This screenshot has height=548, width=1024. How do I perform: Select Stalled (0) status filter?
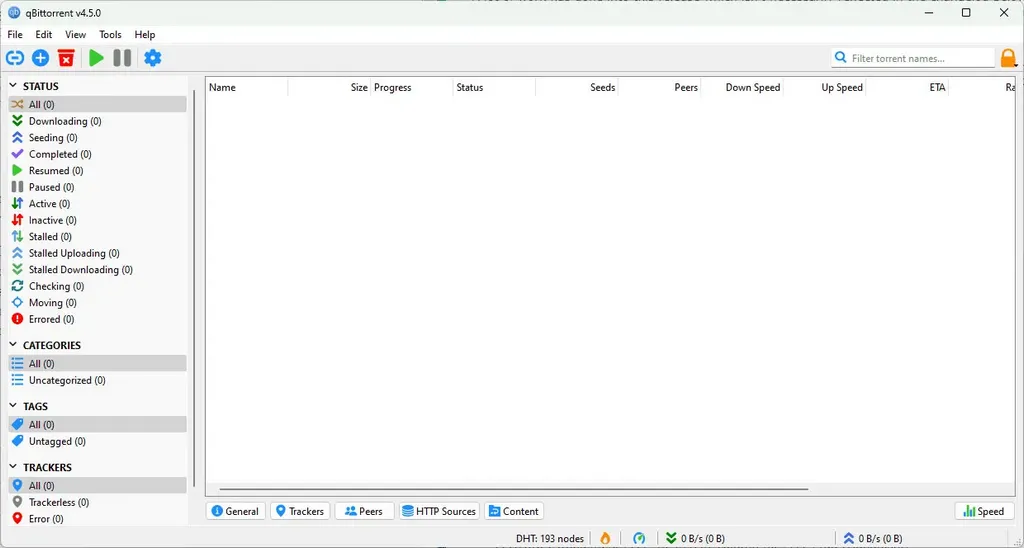[97, 236]
